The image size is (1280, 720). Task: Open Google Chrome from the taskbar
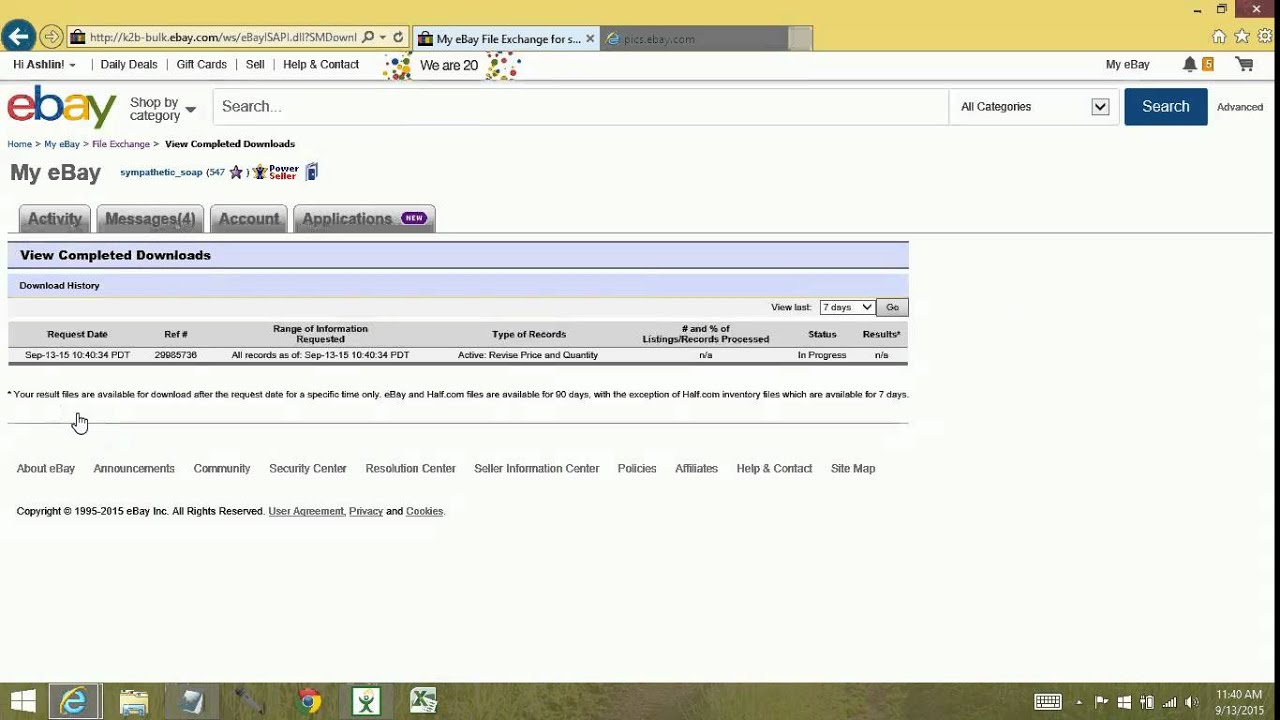pos(309,701)
